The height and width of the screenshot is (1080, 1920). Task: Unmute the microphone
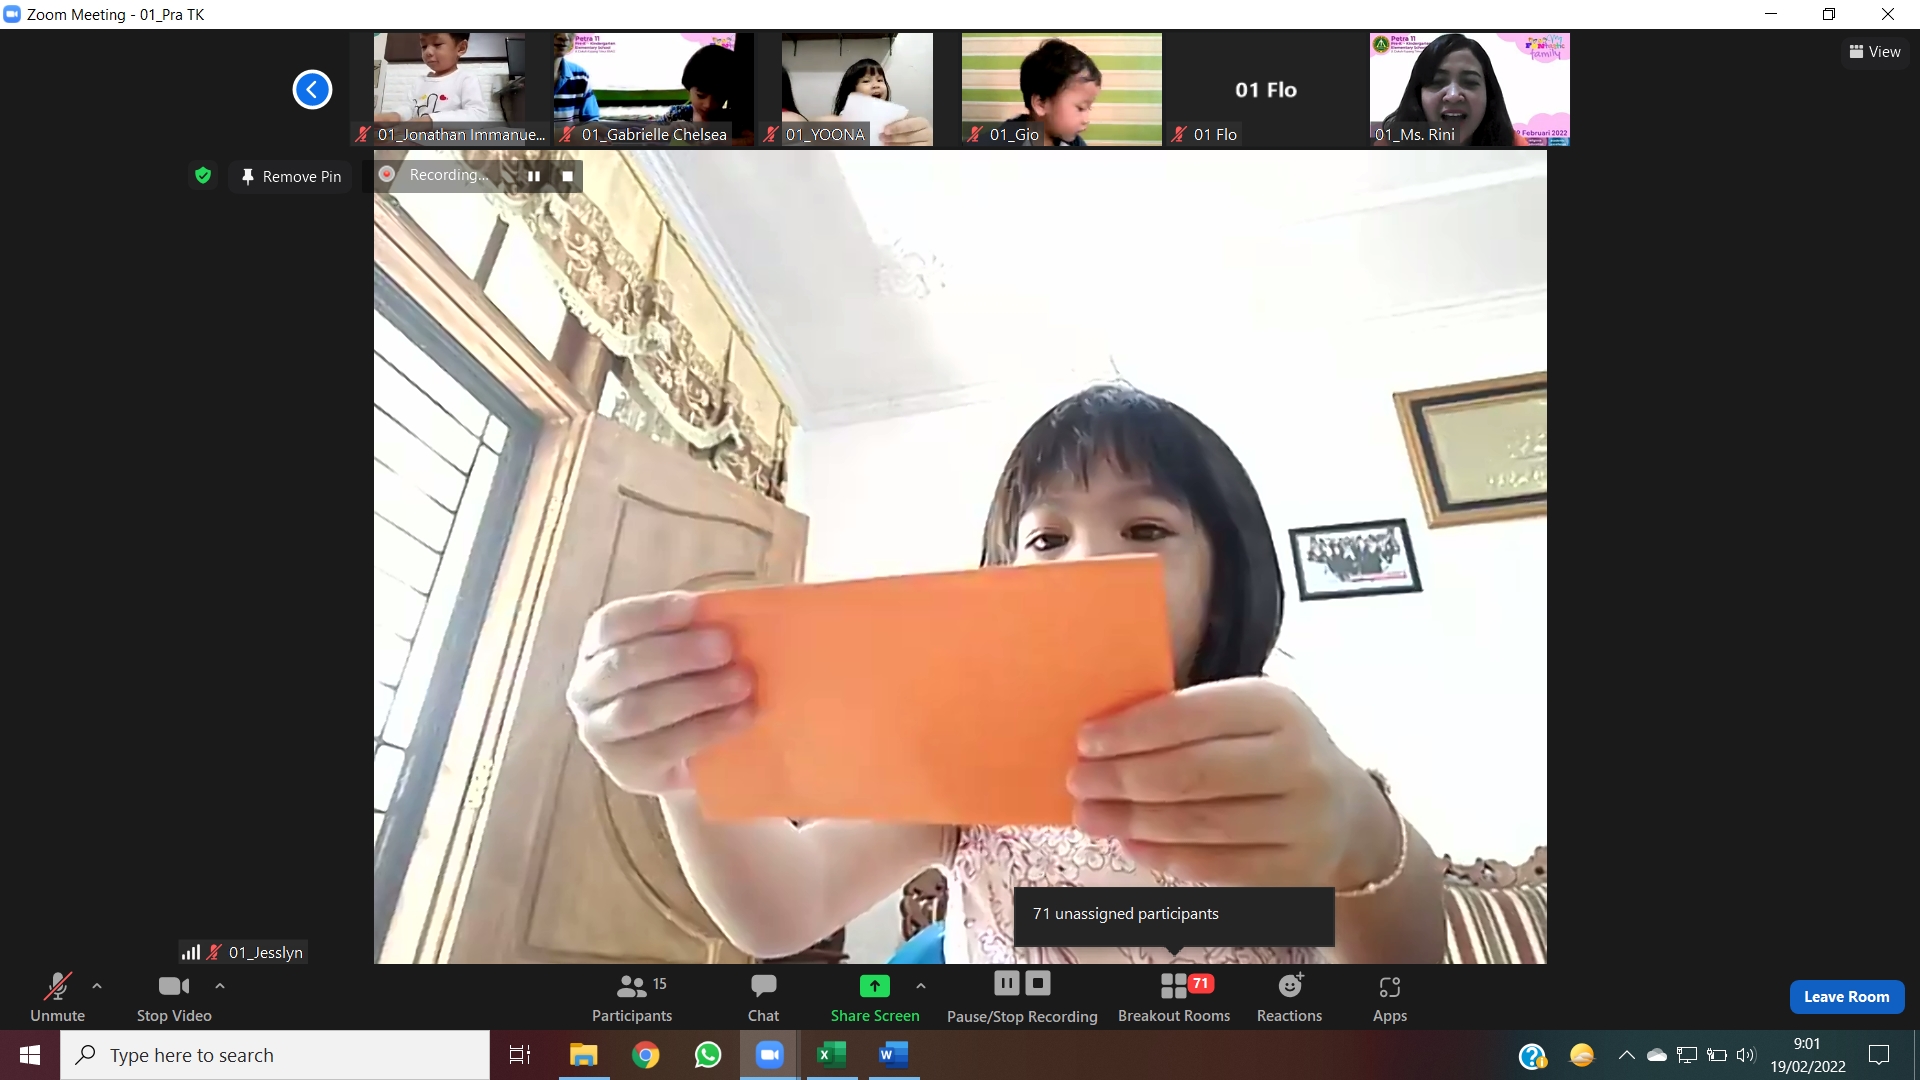pos(57,997)
